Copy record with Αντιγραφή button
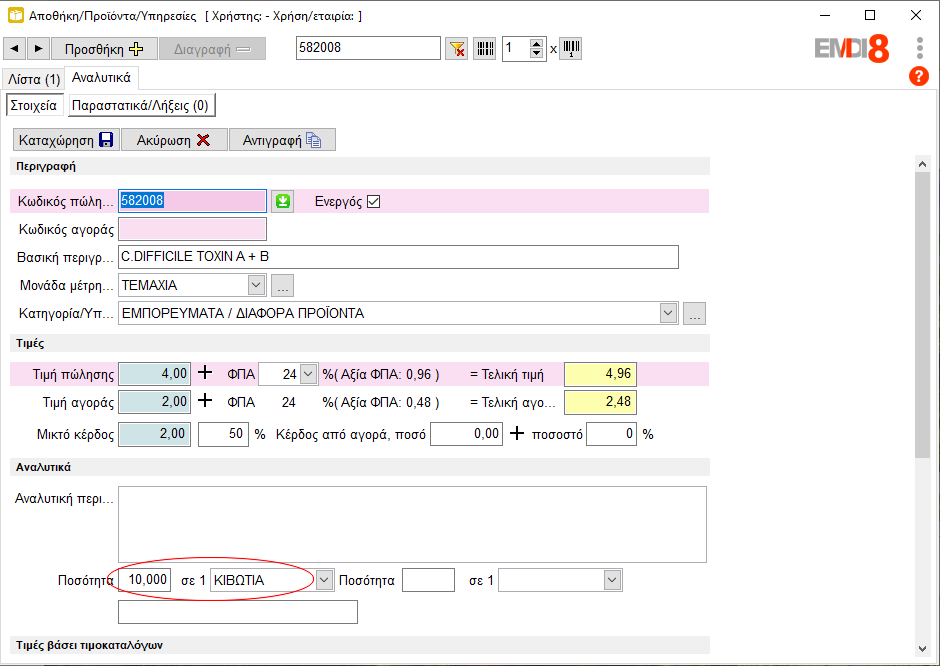This screenshot has width=940, height=666. coord(282,140)
